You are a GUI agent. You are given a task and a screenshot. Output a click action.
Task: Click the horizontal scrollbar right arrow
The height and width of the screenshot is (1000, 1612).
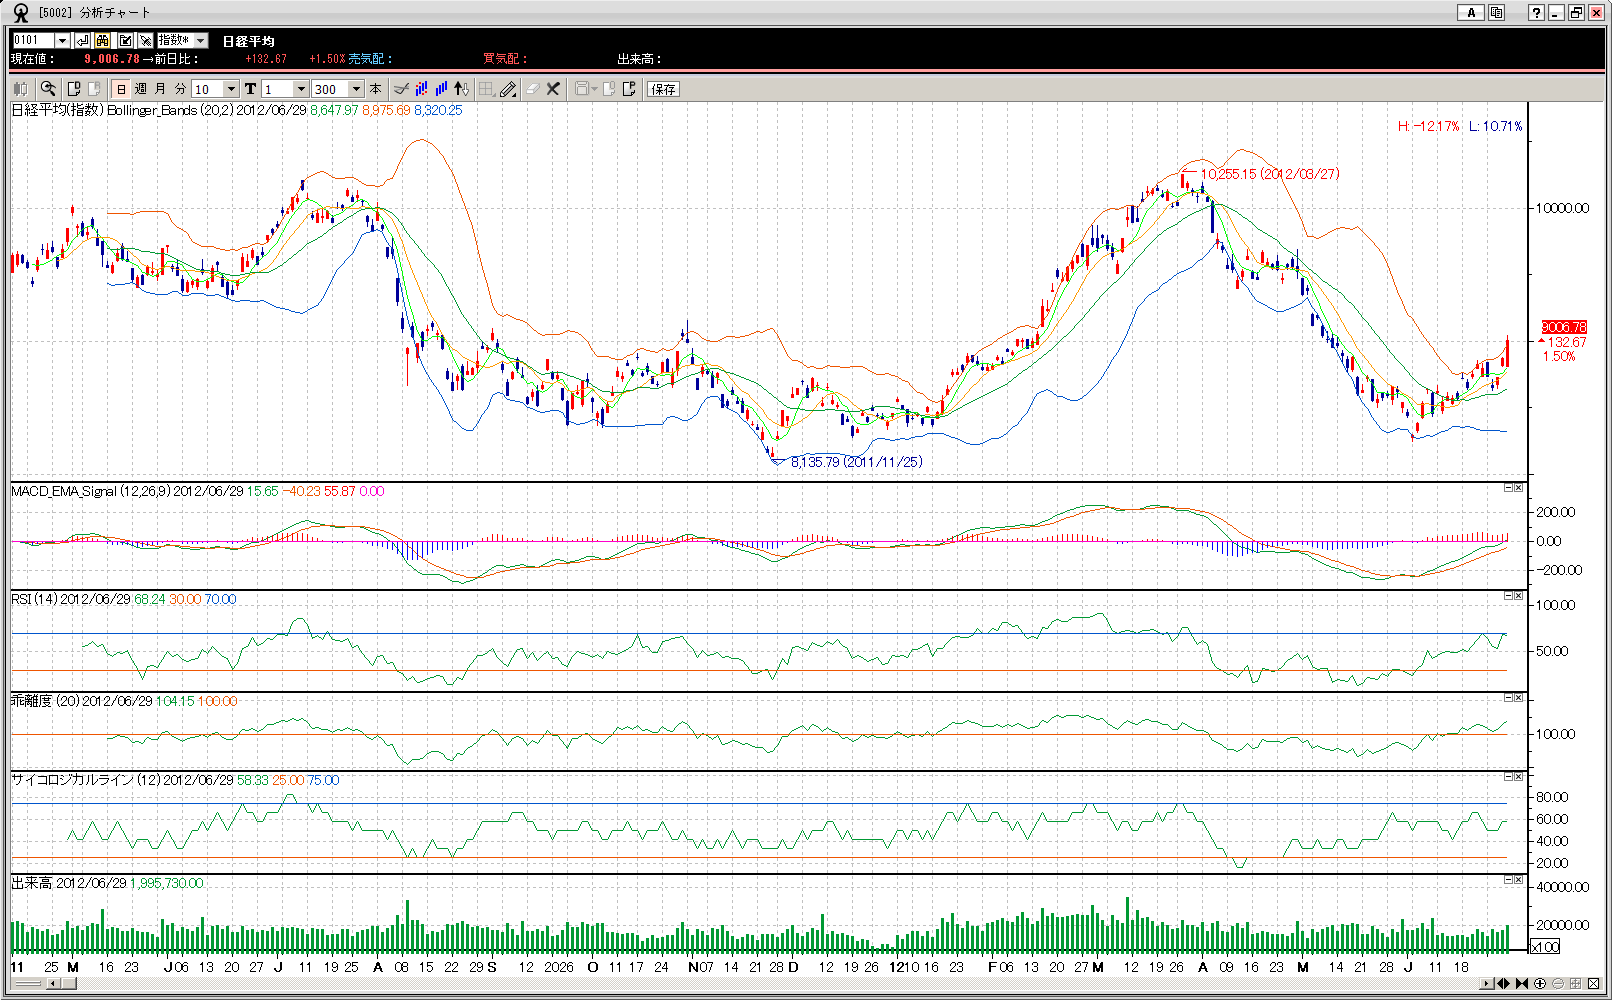[1486, 984]
